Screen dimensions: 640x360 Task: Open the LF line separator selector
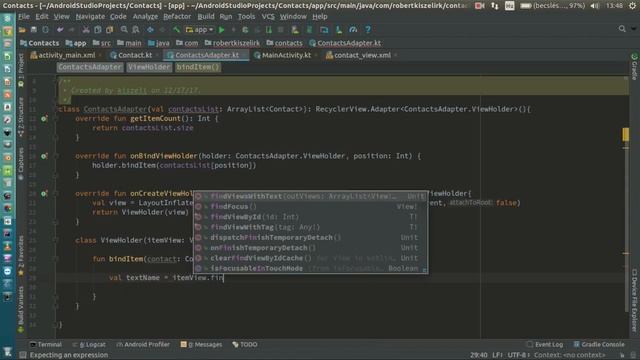497,355
